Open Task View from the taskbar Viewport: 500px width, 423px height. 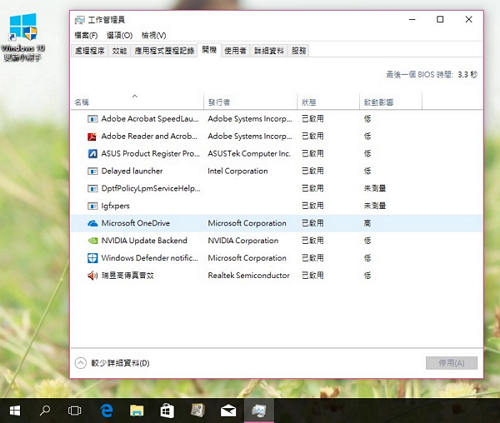(x=74, y=411)
